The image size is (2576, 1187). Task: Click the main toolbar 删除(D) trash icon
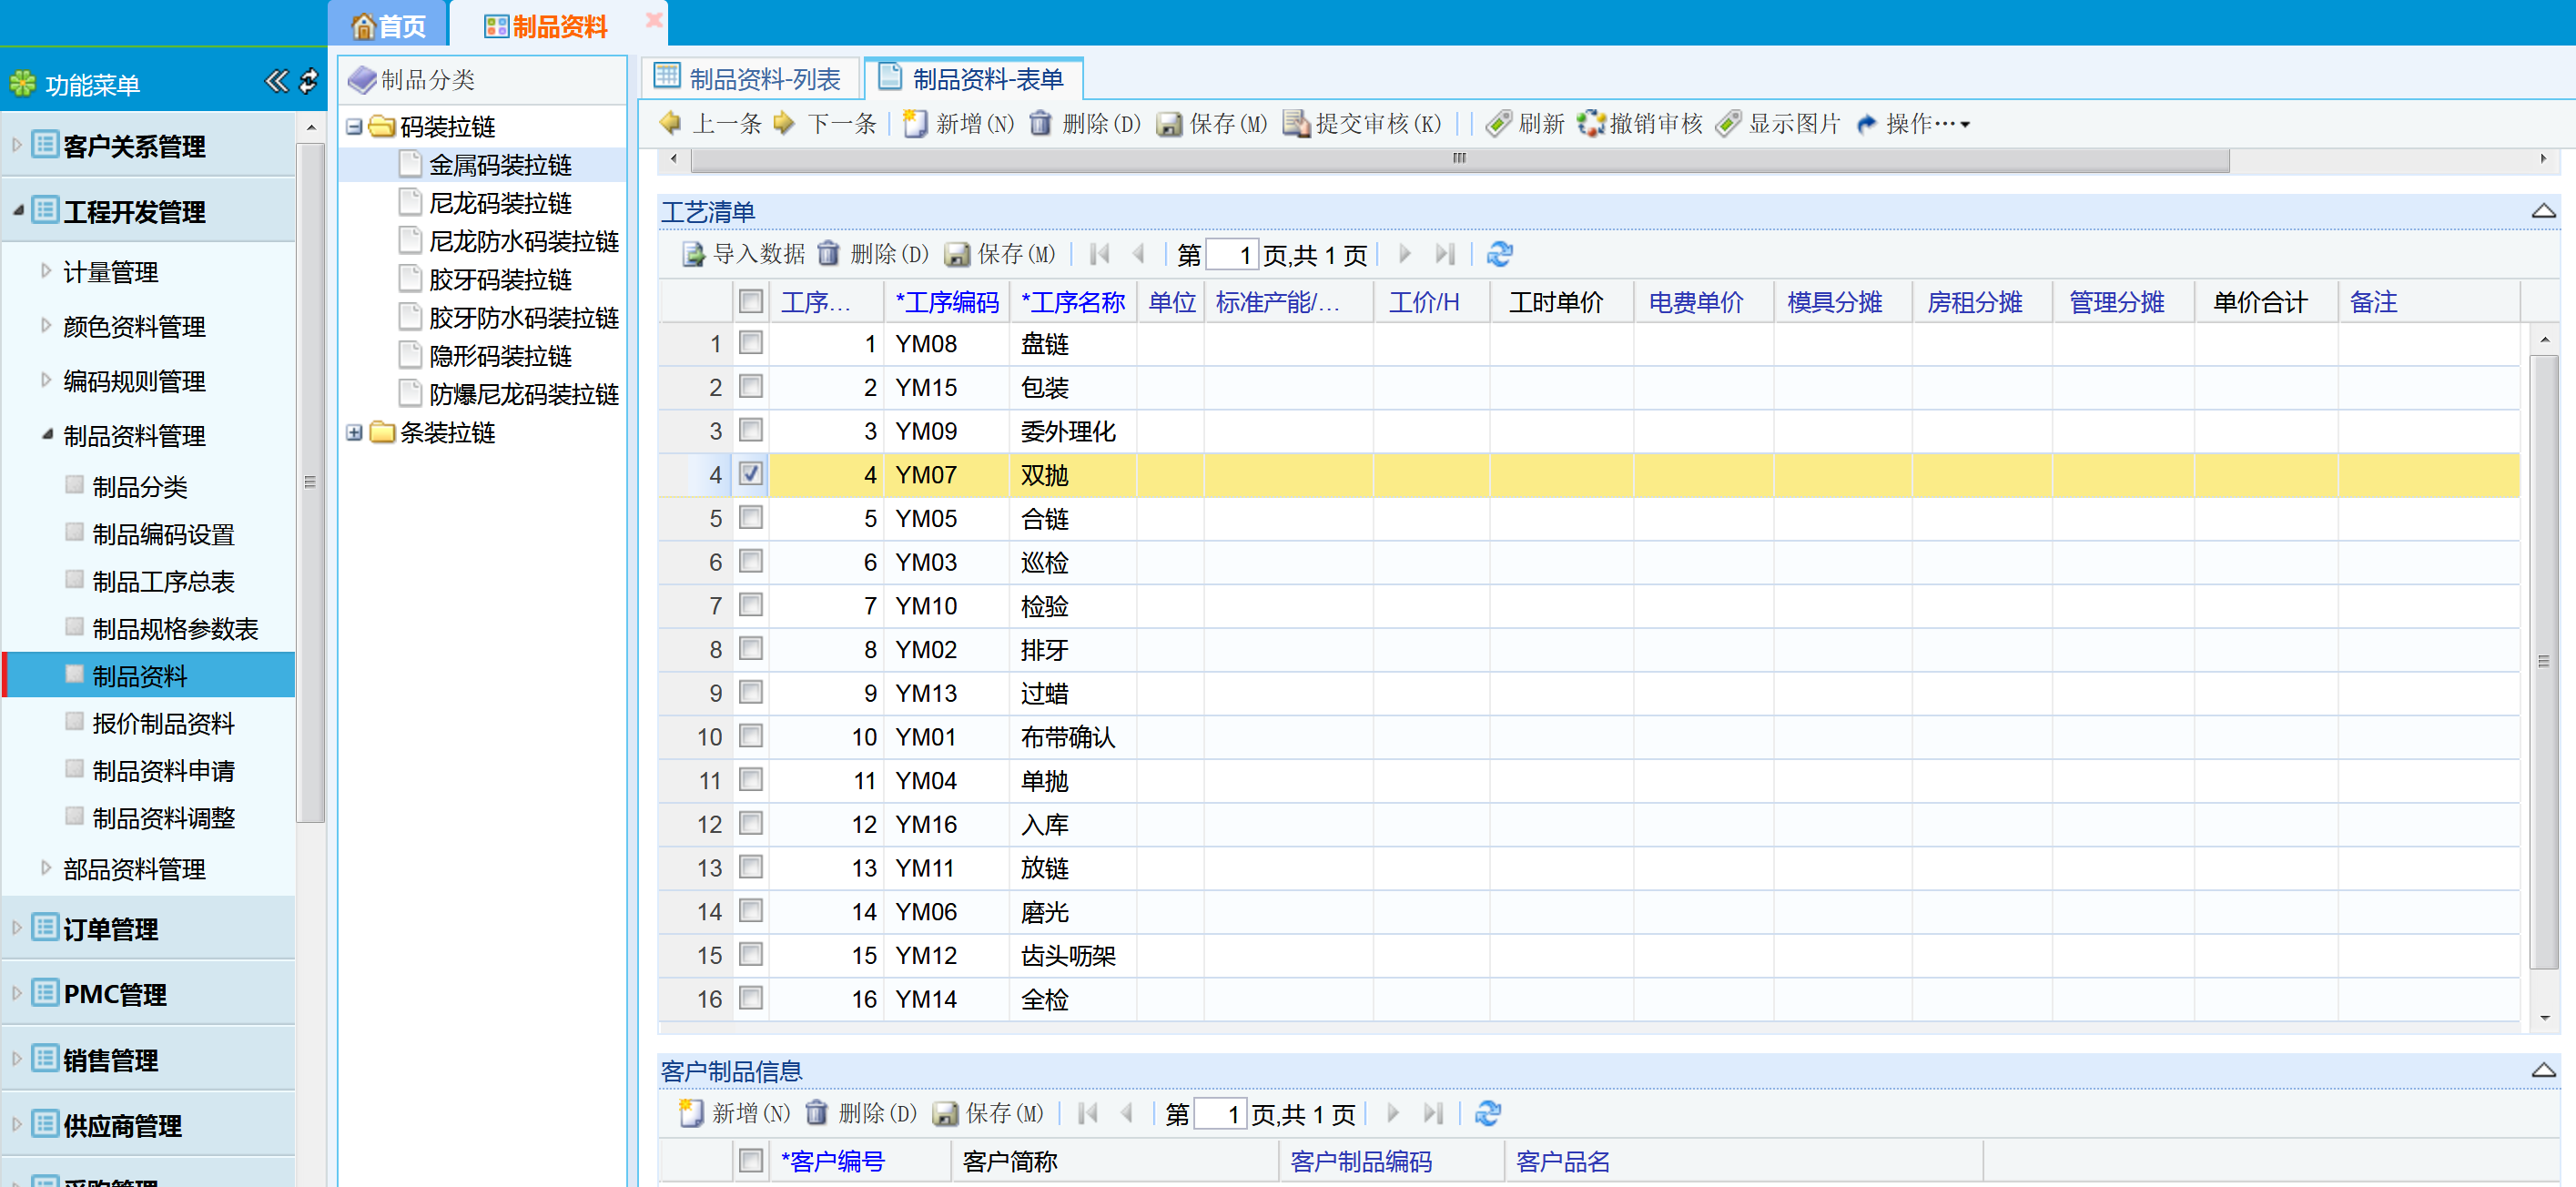tap(1041, 123)
